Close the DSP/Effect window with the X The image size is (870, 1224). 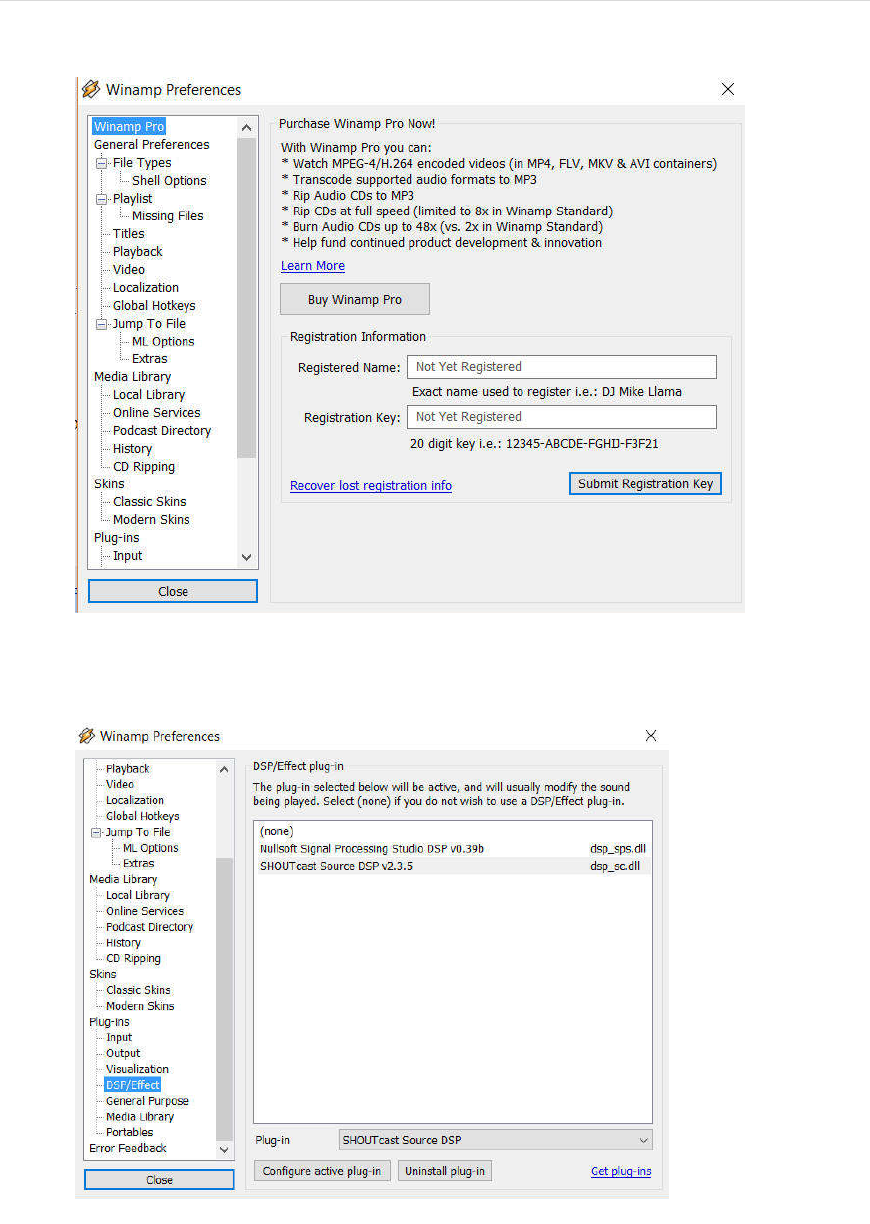coord(651,736)
